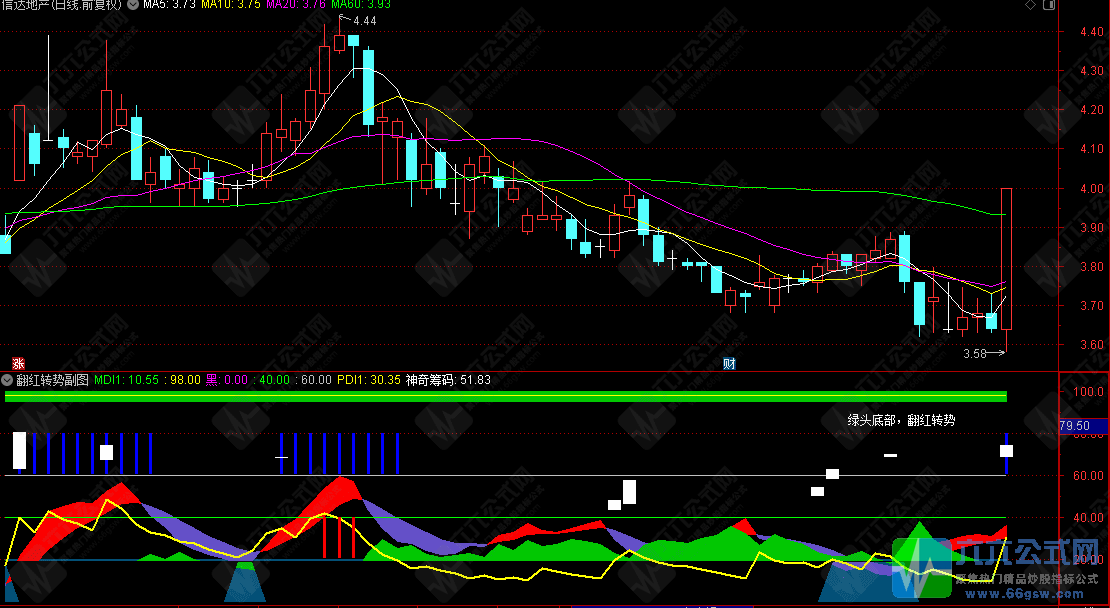Click the blue 财 marker icon
Viewport: 1110px width, 608px height.
click(x=729, y=363)
